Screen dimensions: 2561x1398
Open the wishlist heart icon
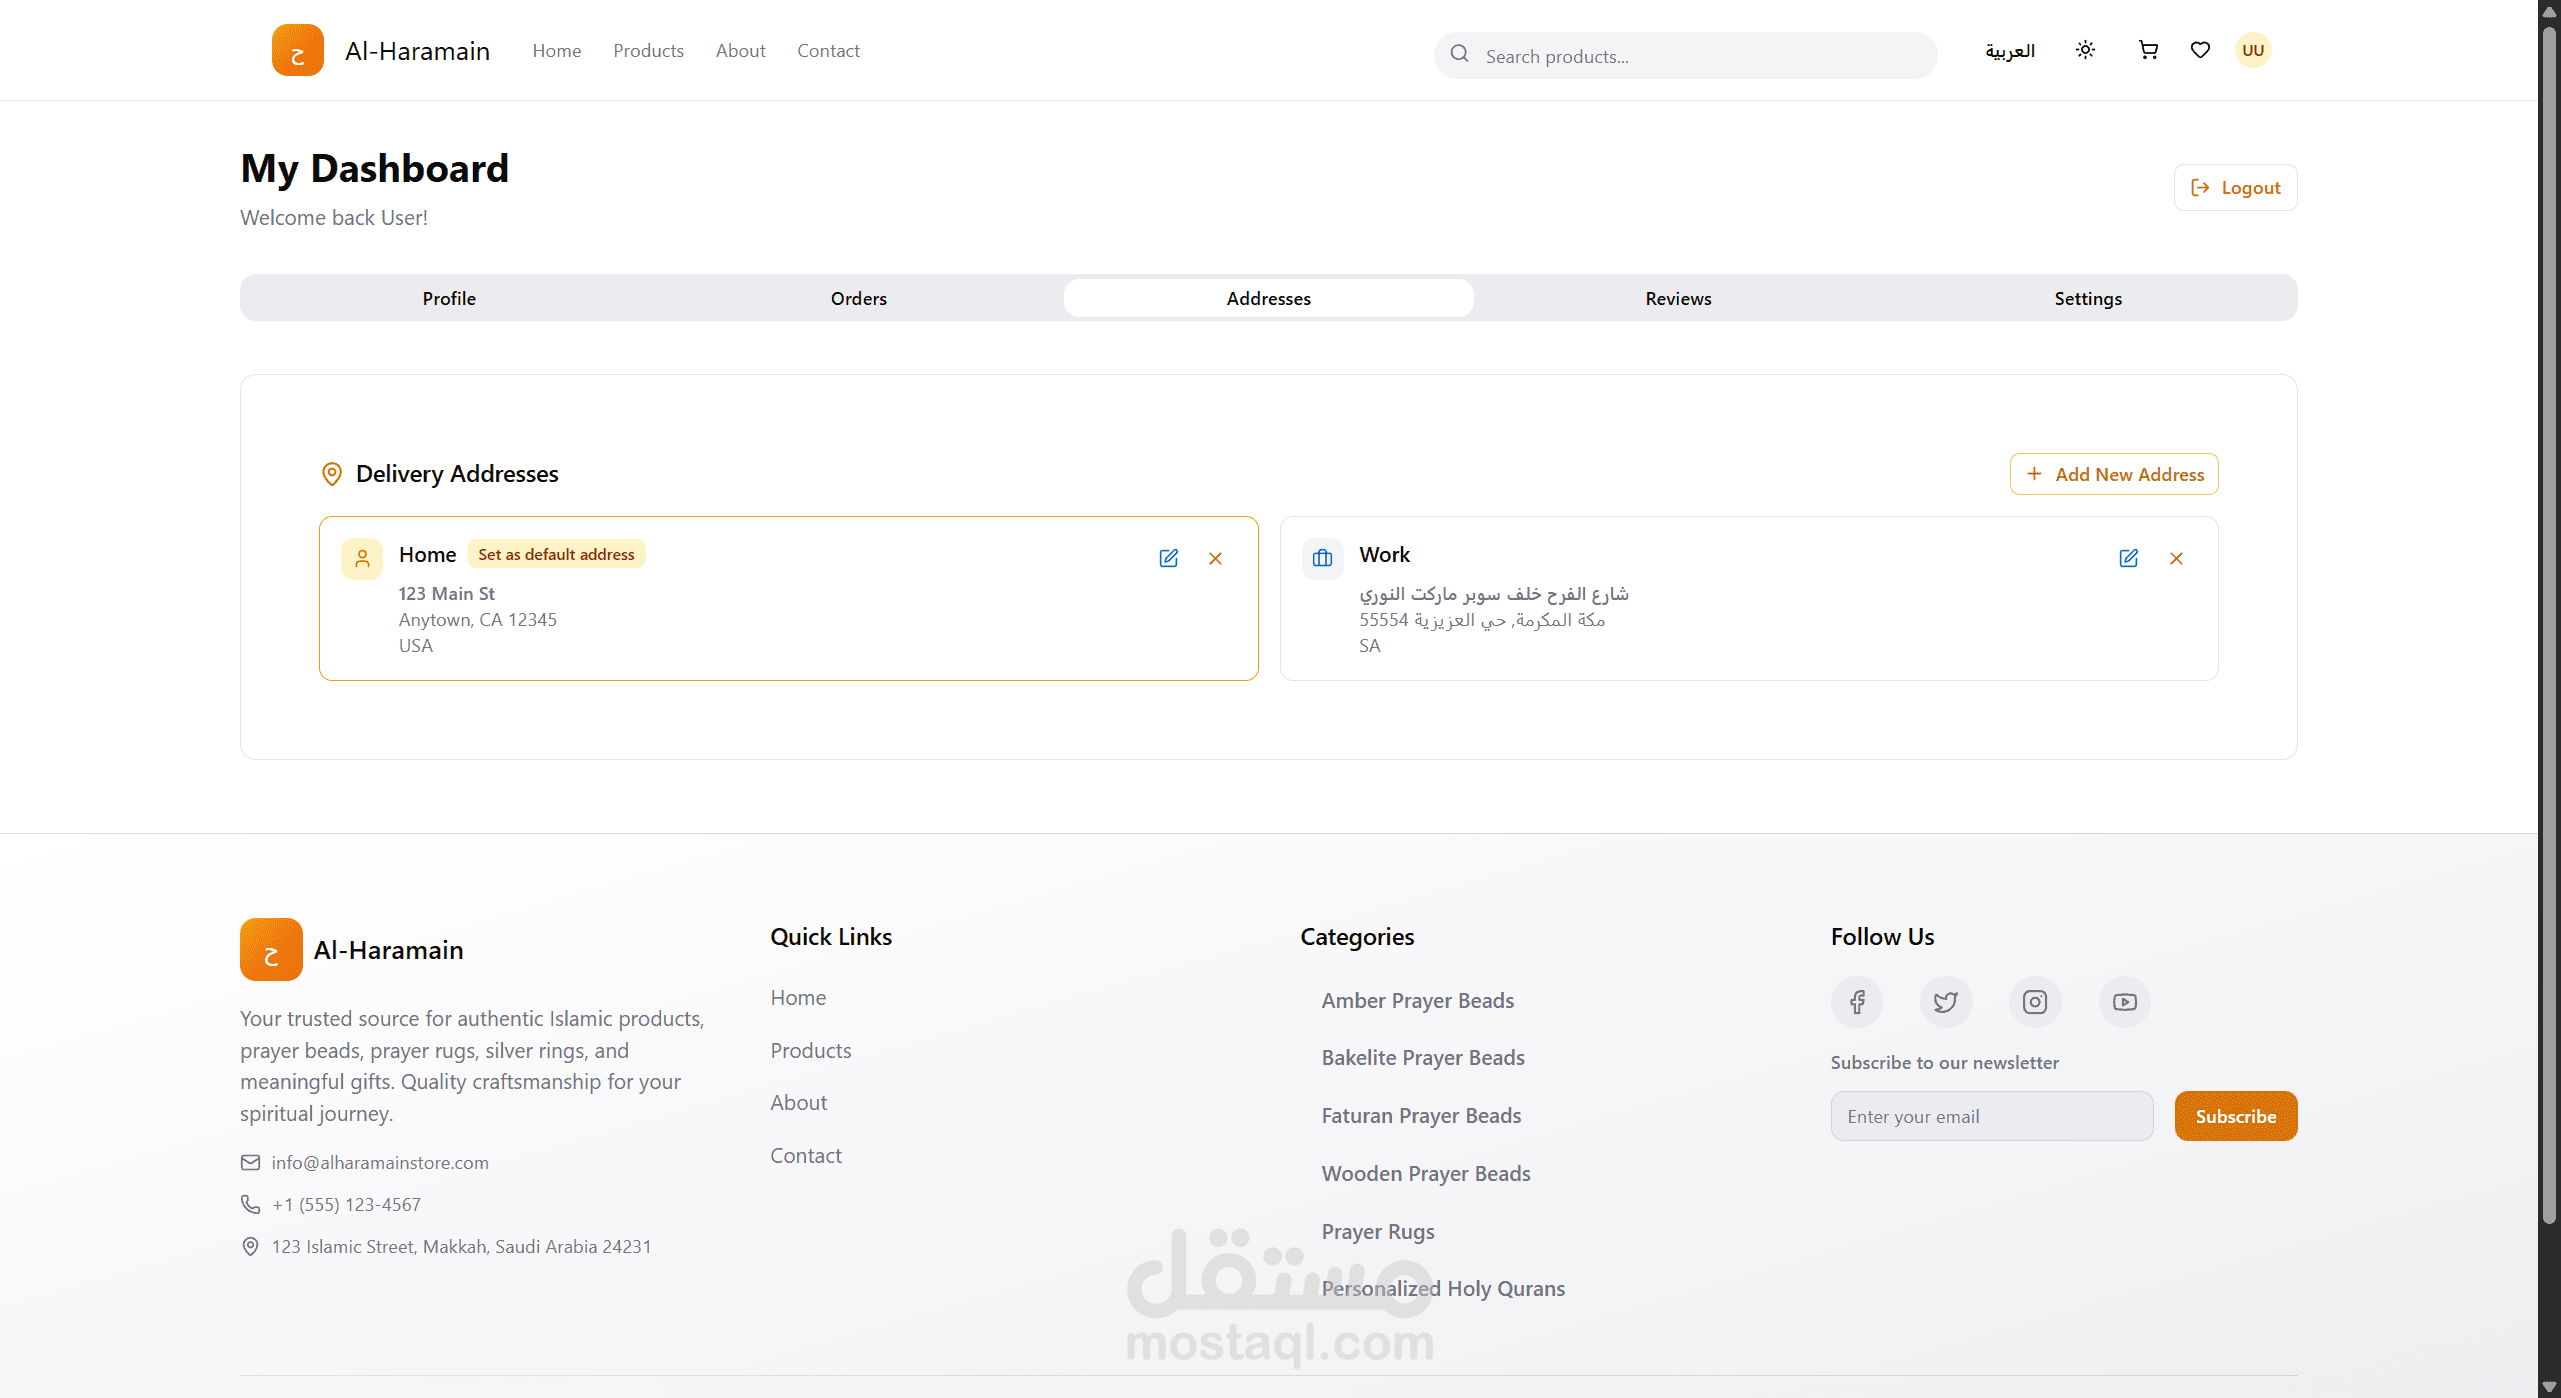2200,50
